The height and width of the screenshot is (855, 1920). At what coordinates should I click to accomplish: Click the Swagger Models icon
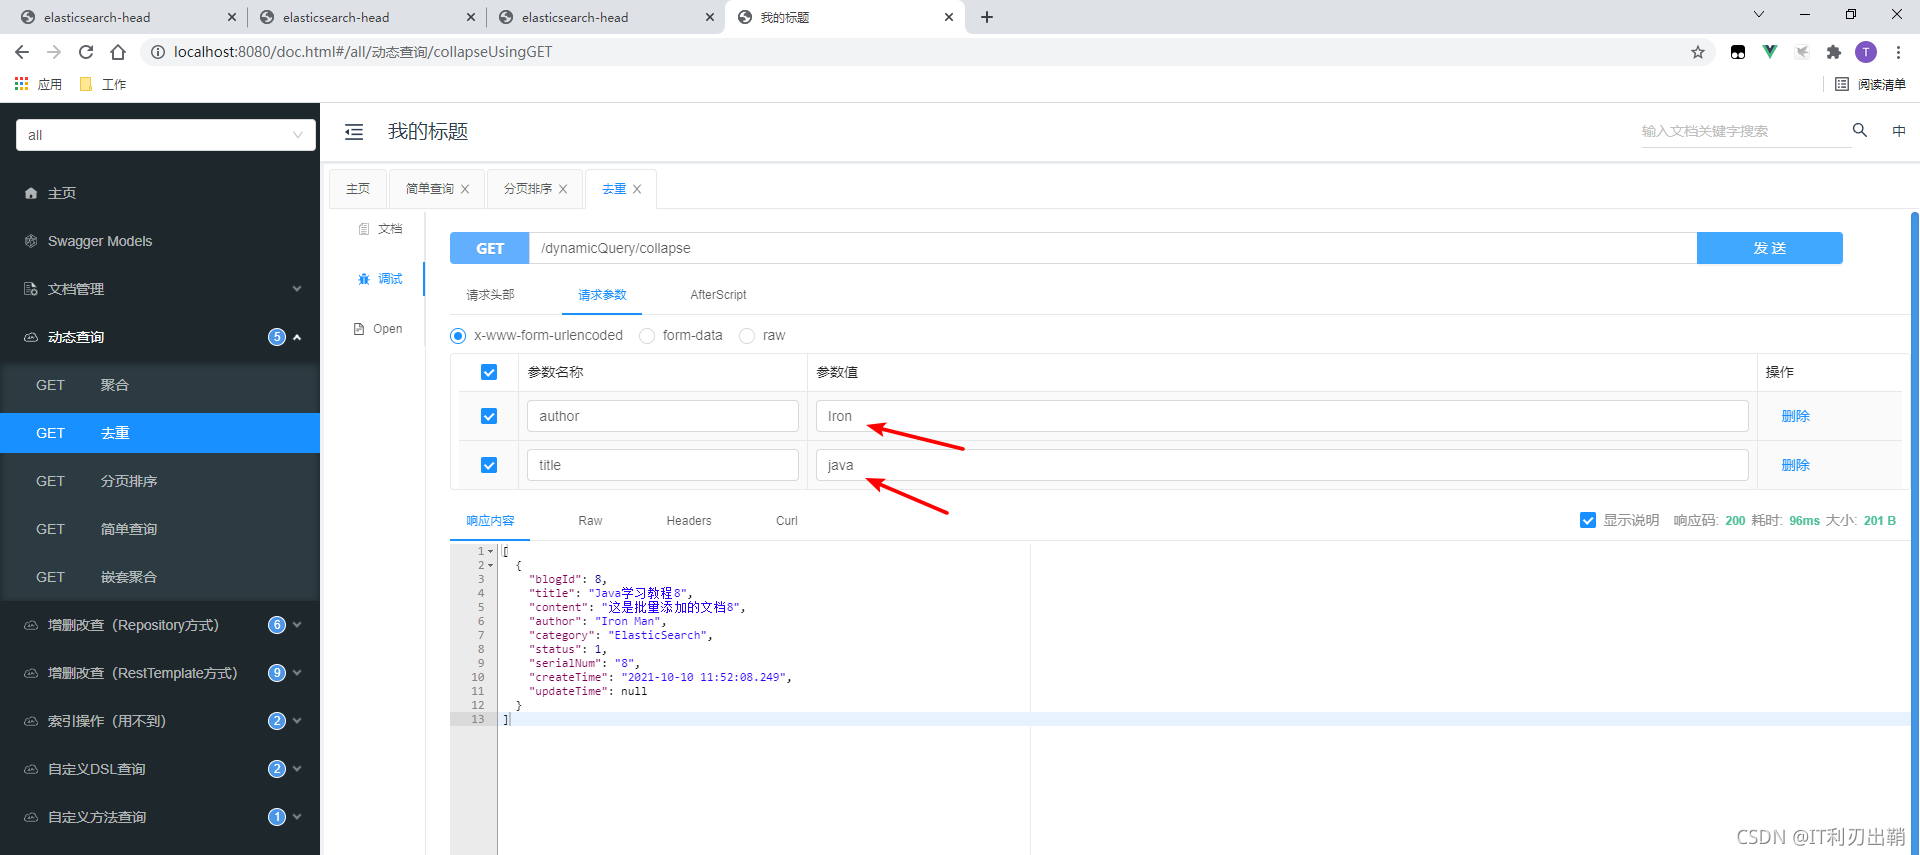[31, 241]
